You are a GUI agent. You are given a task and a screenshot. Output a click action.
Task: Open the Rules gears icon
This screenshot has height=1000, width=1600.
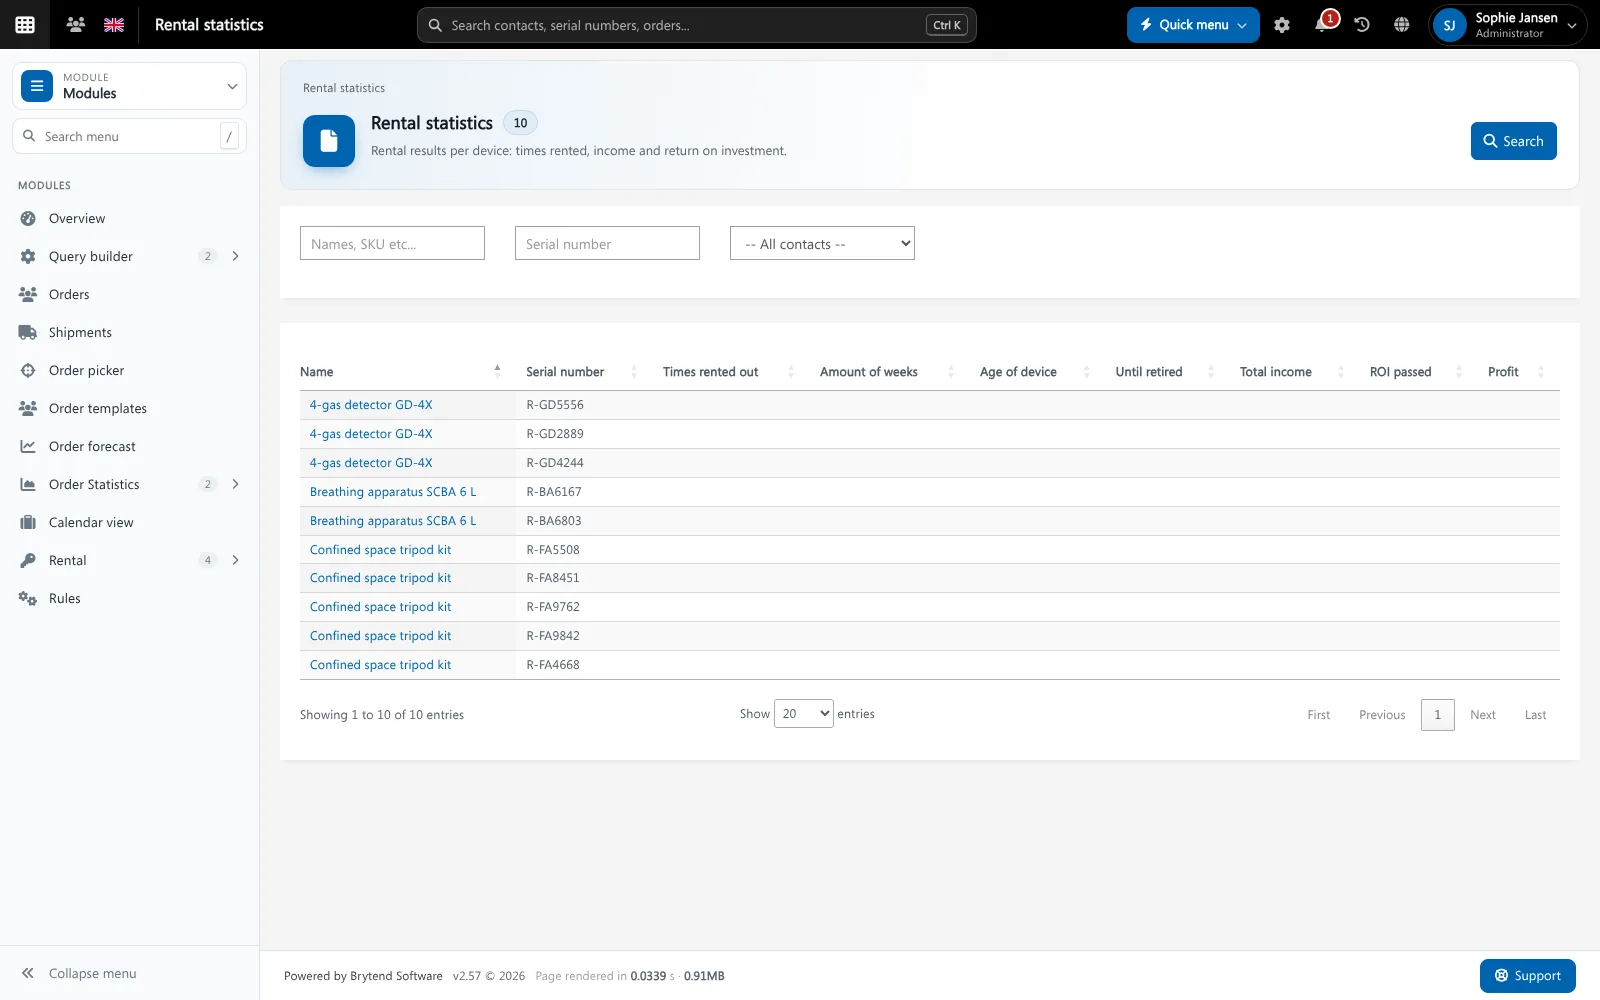(x=28, y=598)
